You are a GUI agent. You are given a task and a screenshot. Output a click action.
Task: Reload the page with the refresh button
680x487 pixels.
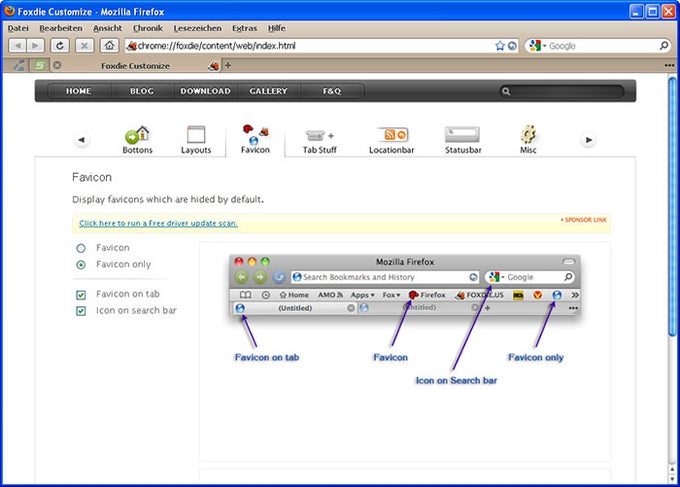click(x=60, y=46)
